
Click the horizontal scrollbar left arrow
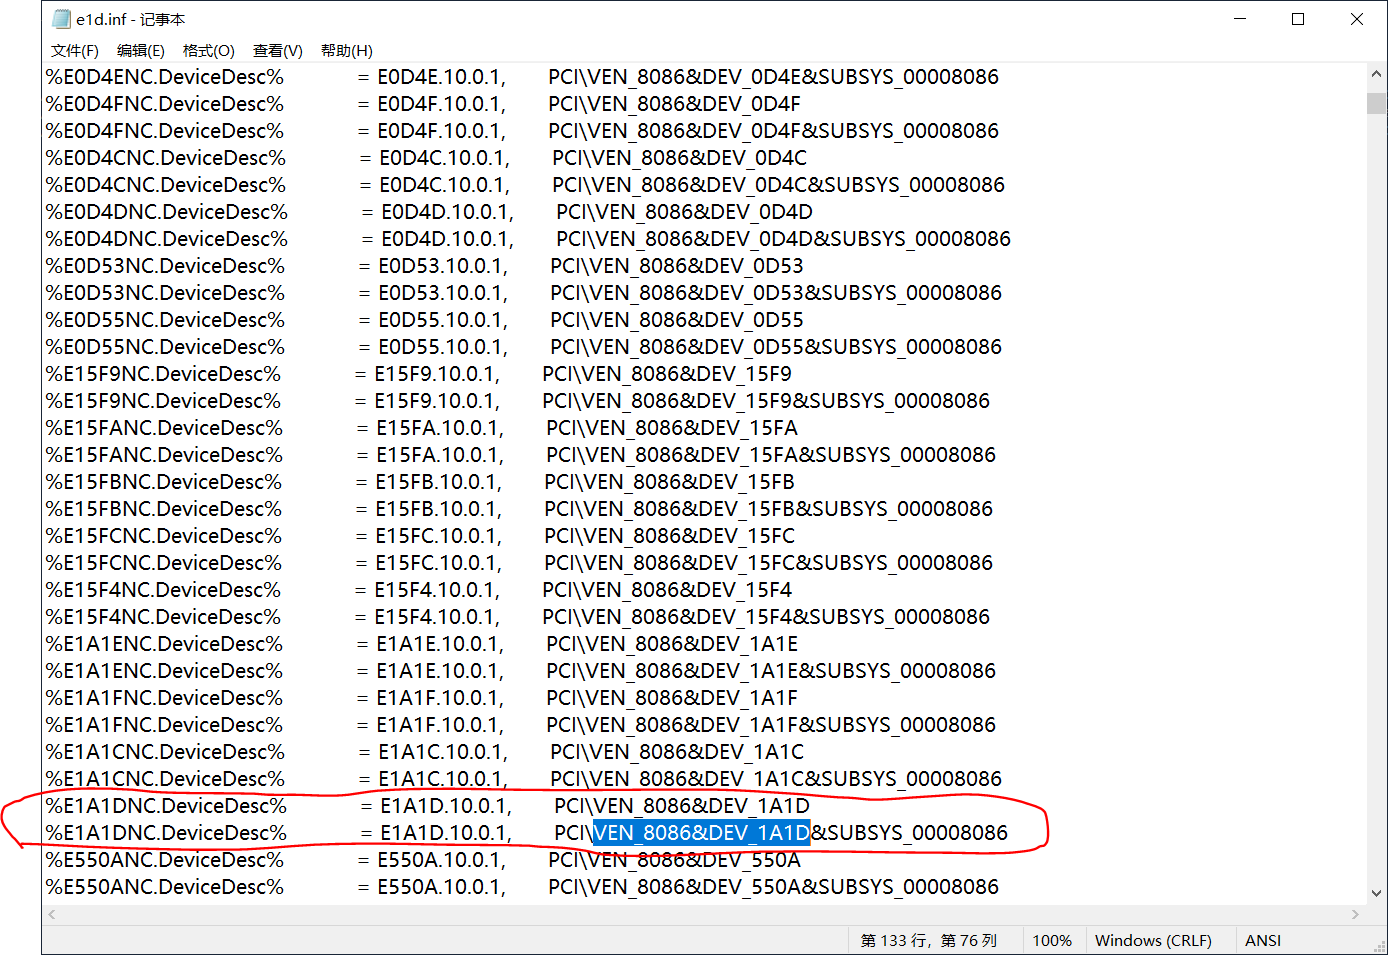point(52,914)
